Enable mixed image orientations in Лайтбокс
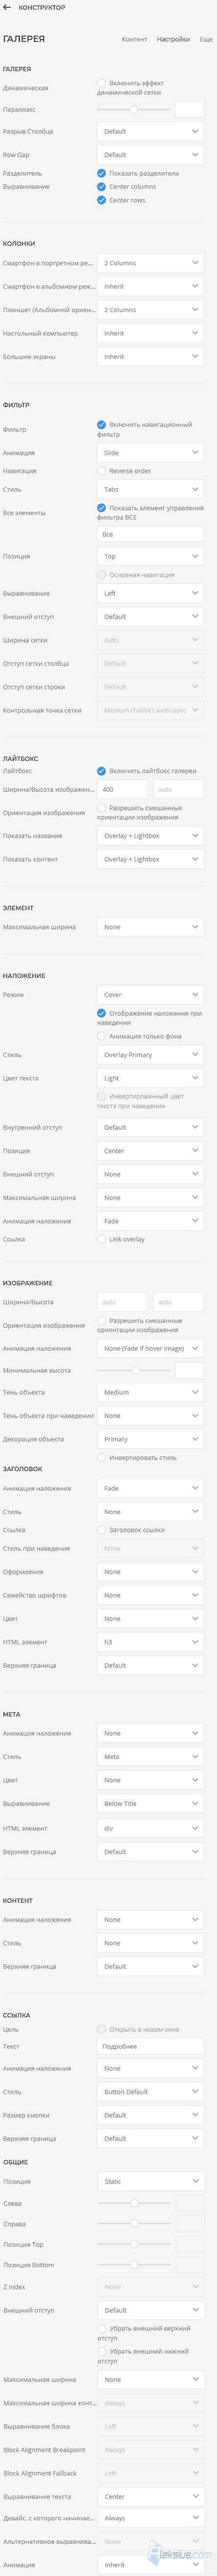 [102, 808]
